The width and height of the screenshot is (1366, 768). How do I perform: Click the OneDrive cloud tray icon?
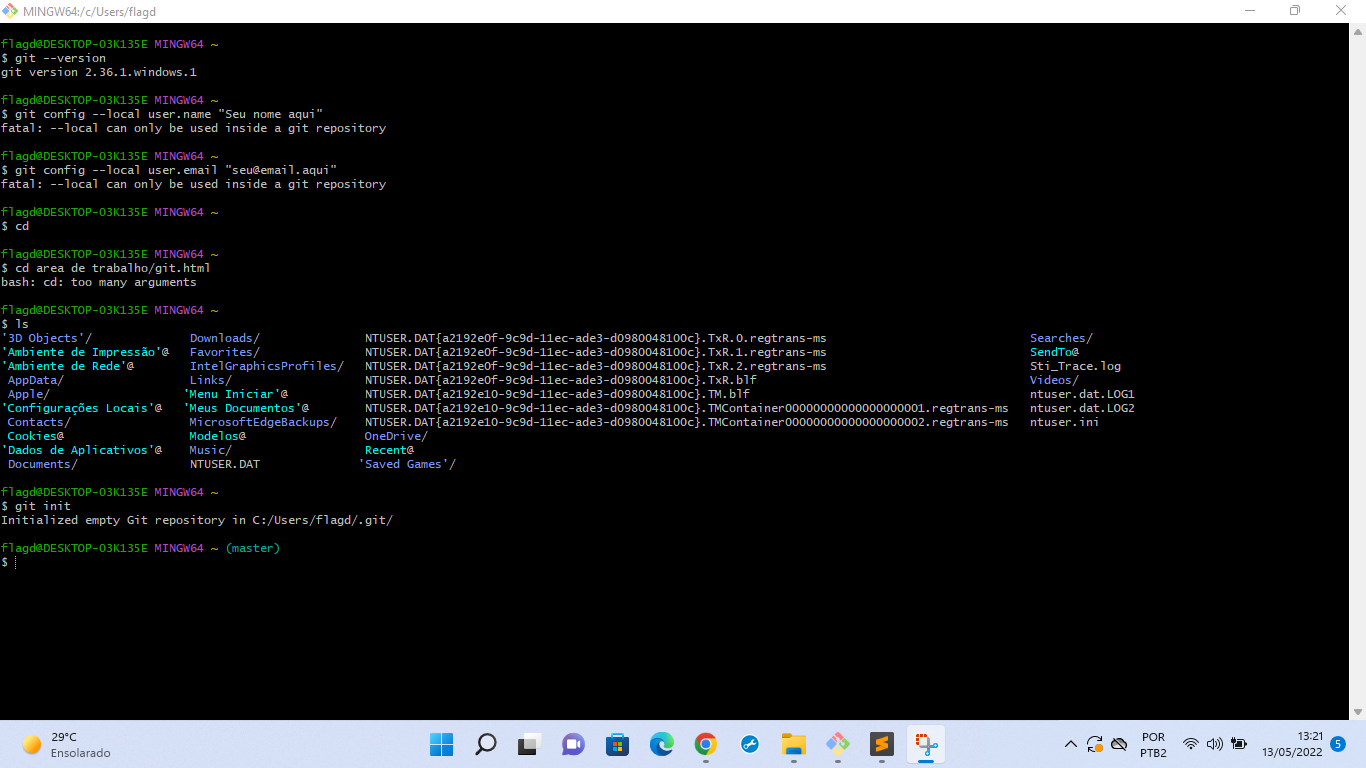[x=1120, y=744]
